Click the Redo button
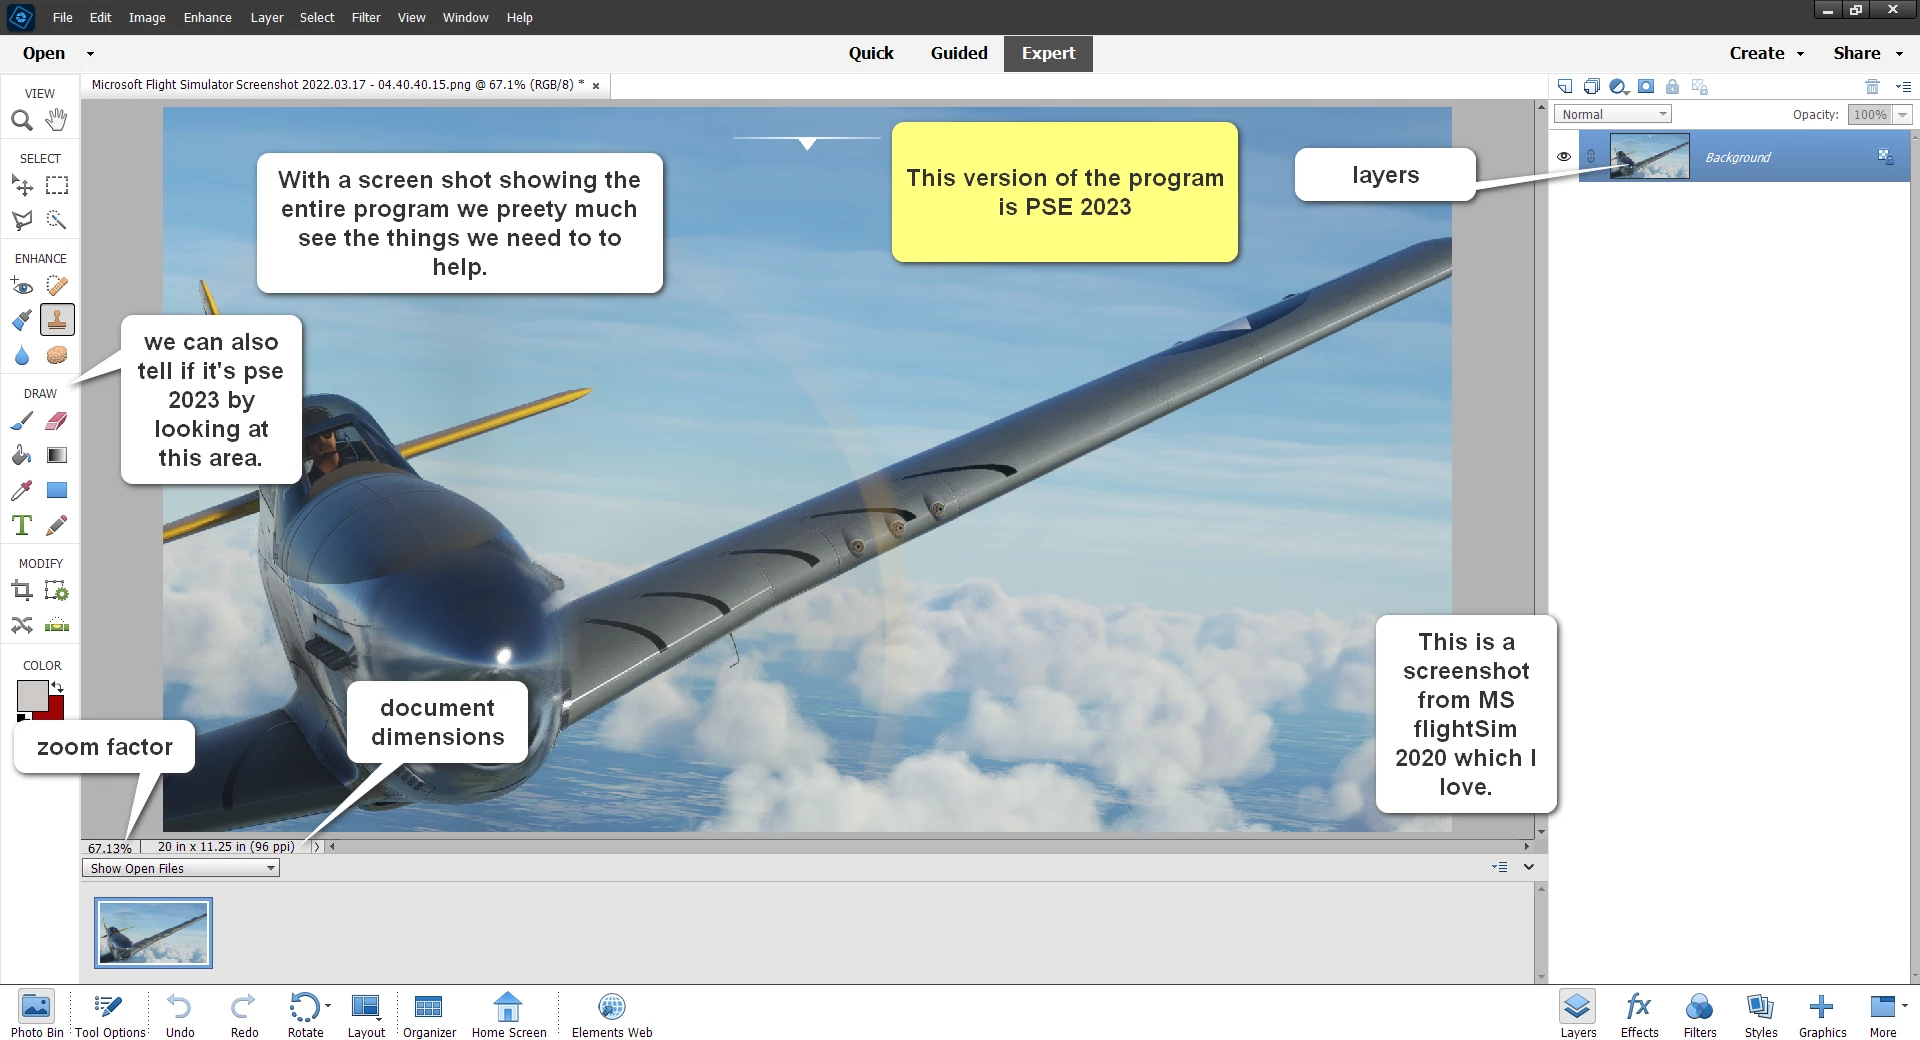 (244, 1015)
